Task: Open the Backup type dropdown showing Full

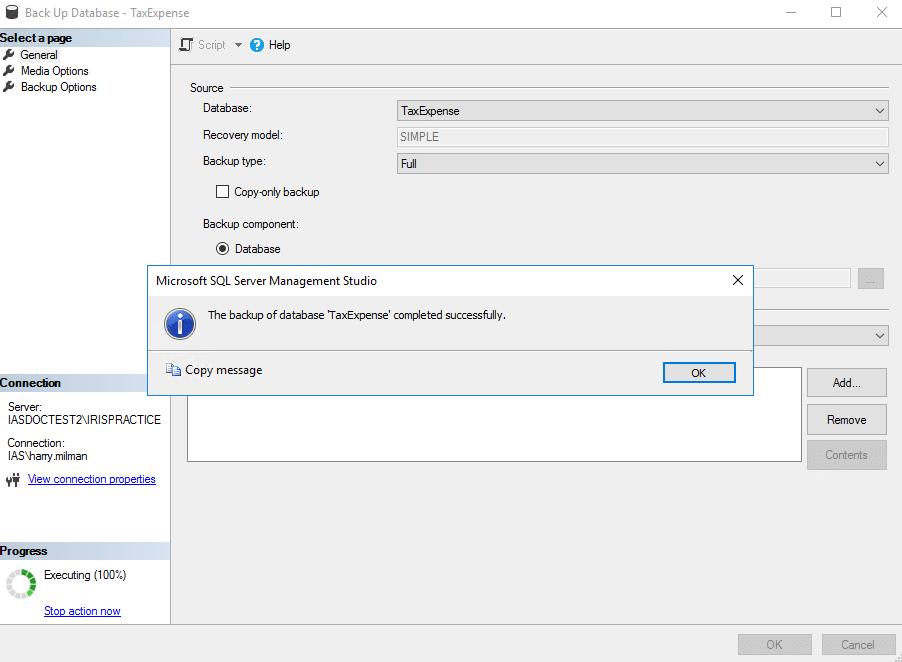Action: (642, 163)
